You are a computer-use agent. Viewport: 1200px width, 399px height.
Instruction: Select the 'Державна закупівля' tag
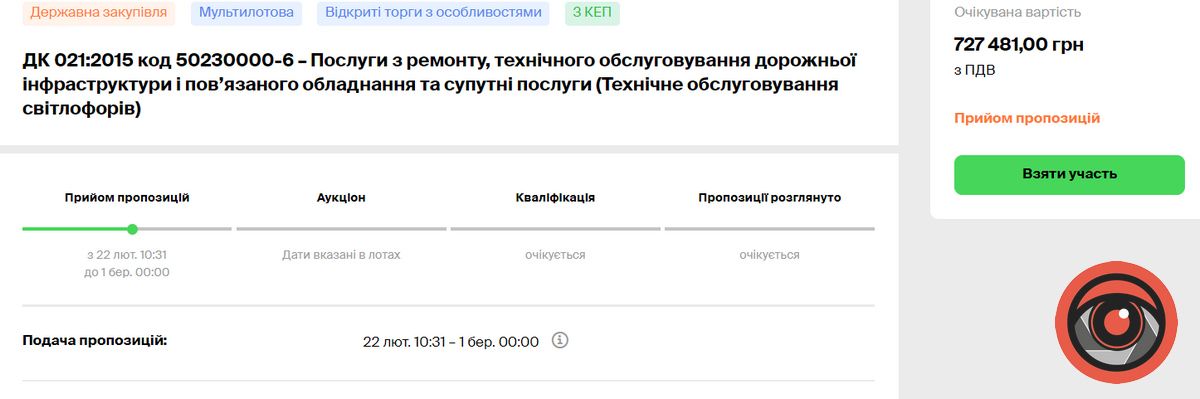[99, 13]
